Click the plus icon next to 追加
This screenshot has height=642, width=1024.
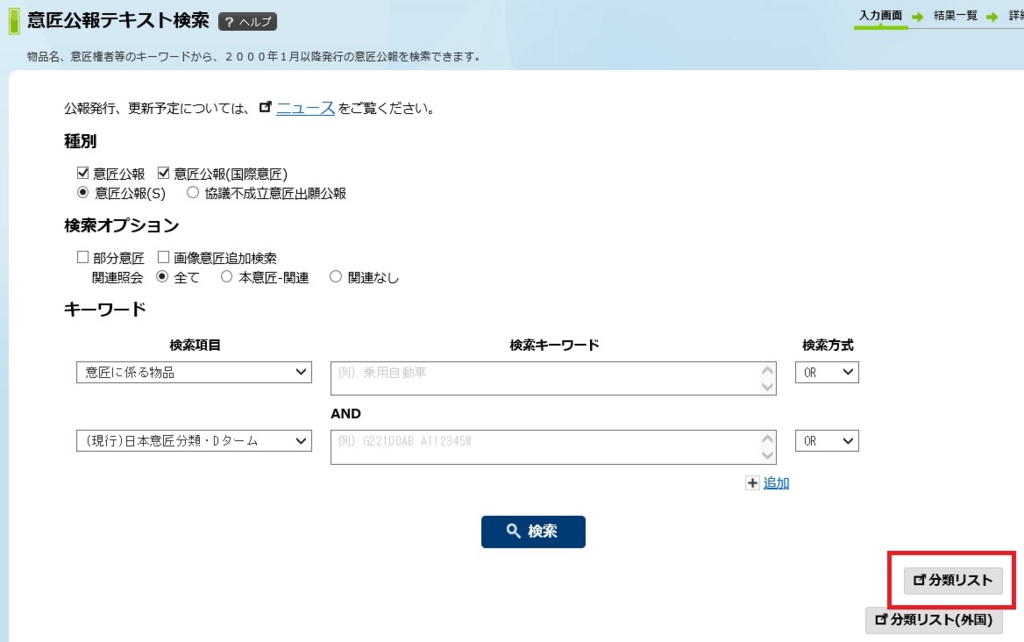click(x=752, y=483)
